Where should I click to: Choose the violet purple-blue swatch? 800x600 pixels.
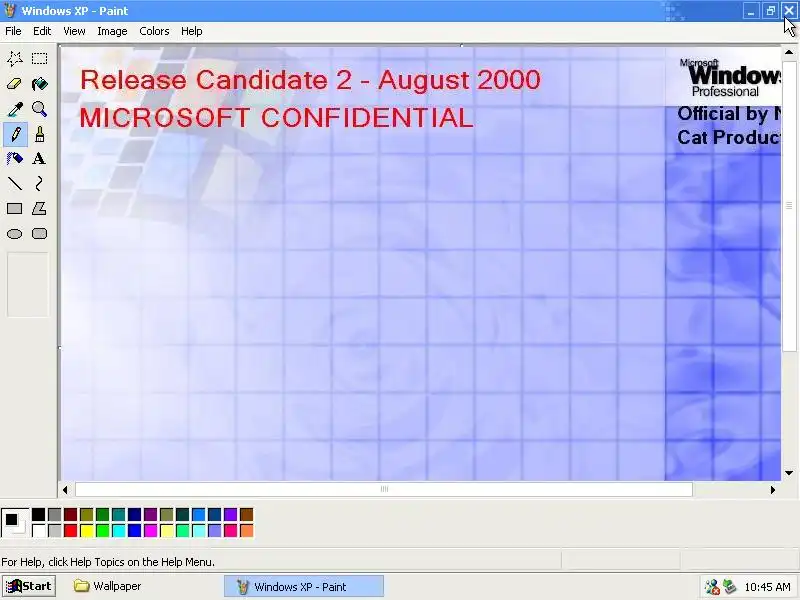pyautogui.click(x=231, y=514)
